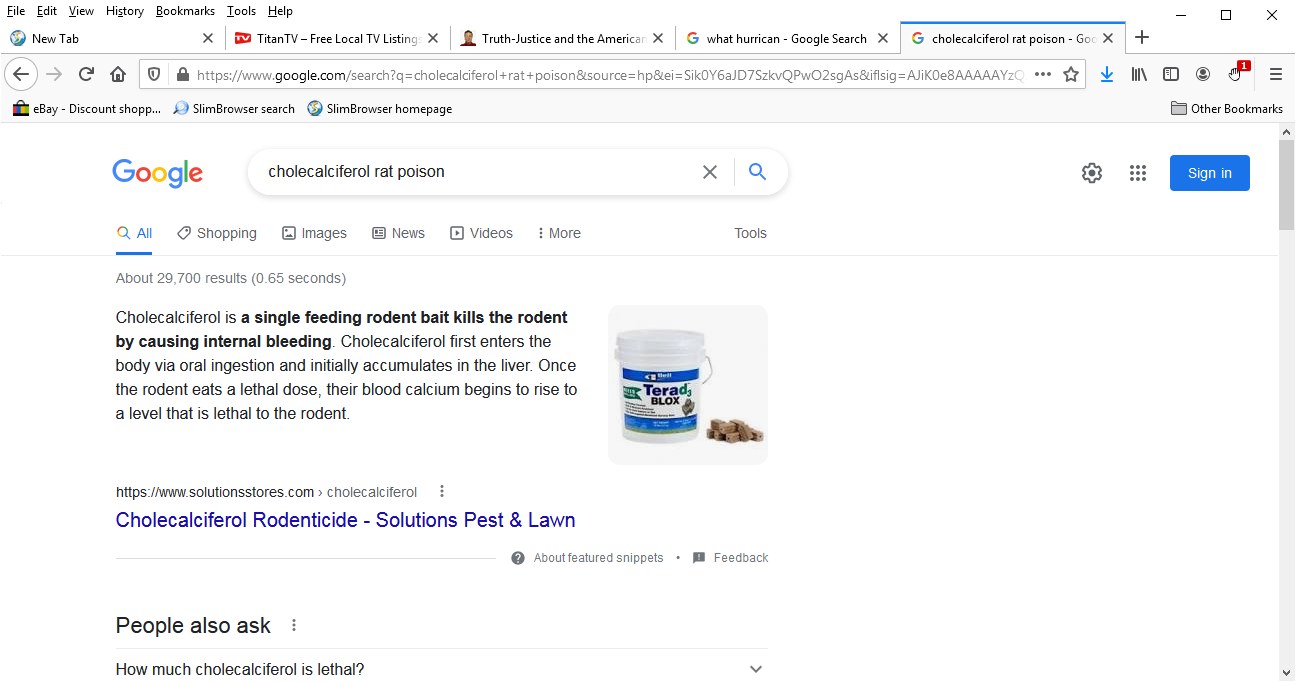Open the Google apps grid
This screenshot has height=682, width=1296.
click(1138, 173)
